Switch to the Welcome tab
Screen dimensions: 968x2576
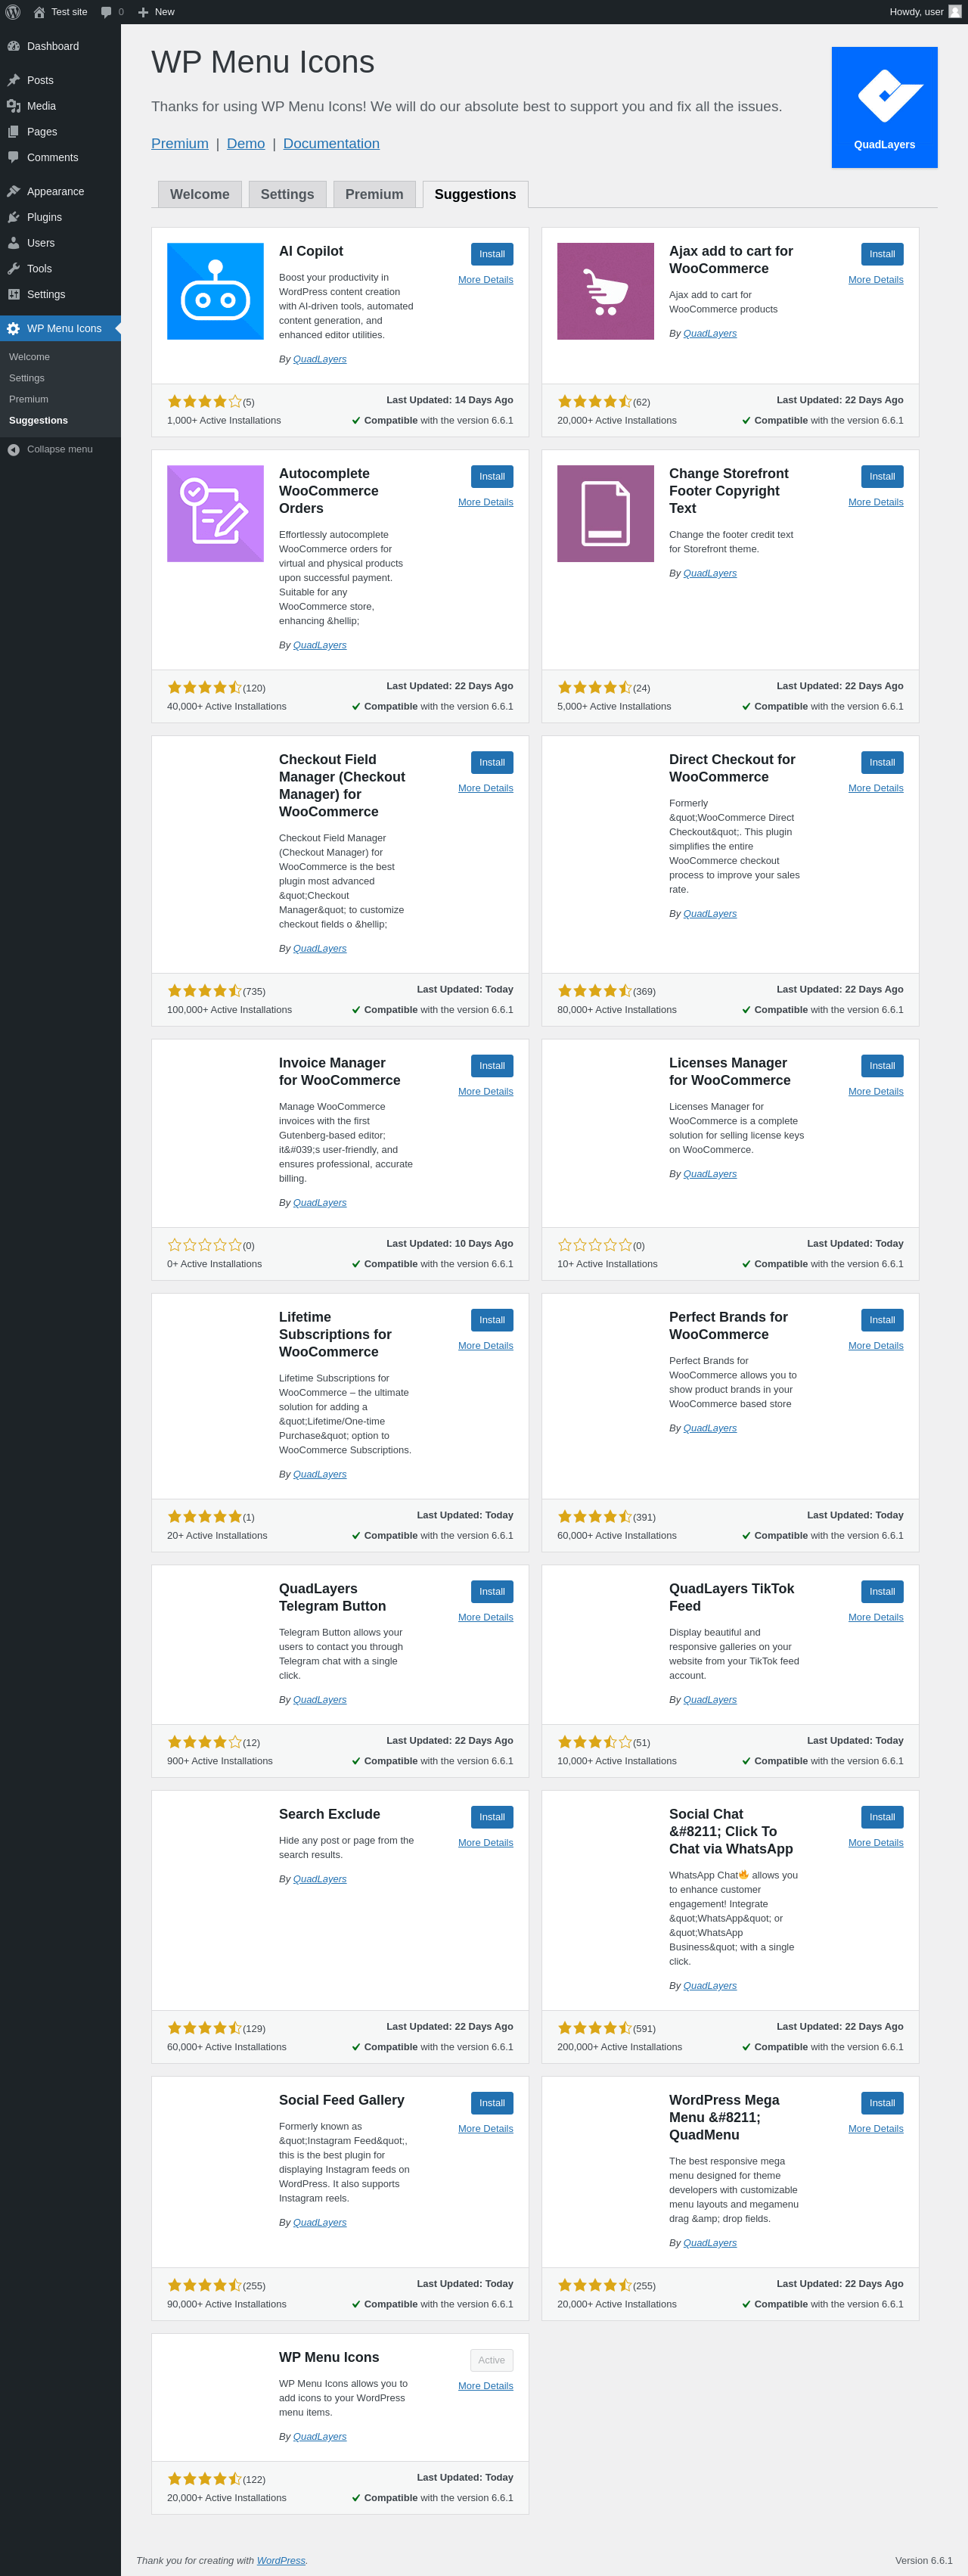tap(200, 194)
